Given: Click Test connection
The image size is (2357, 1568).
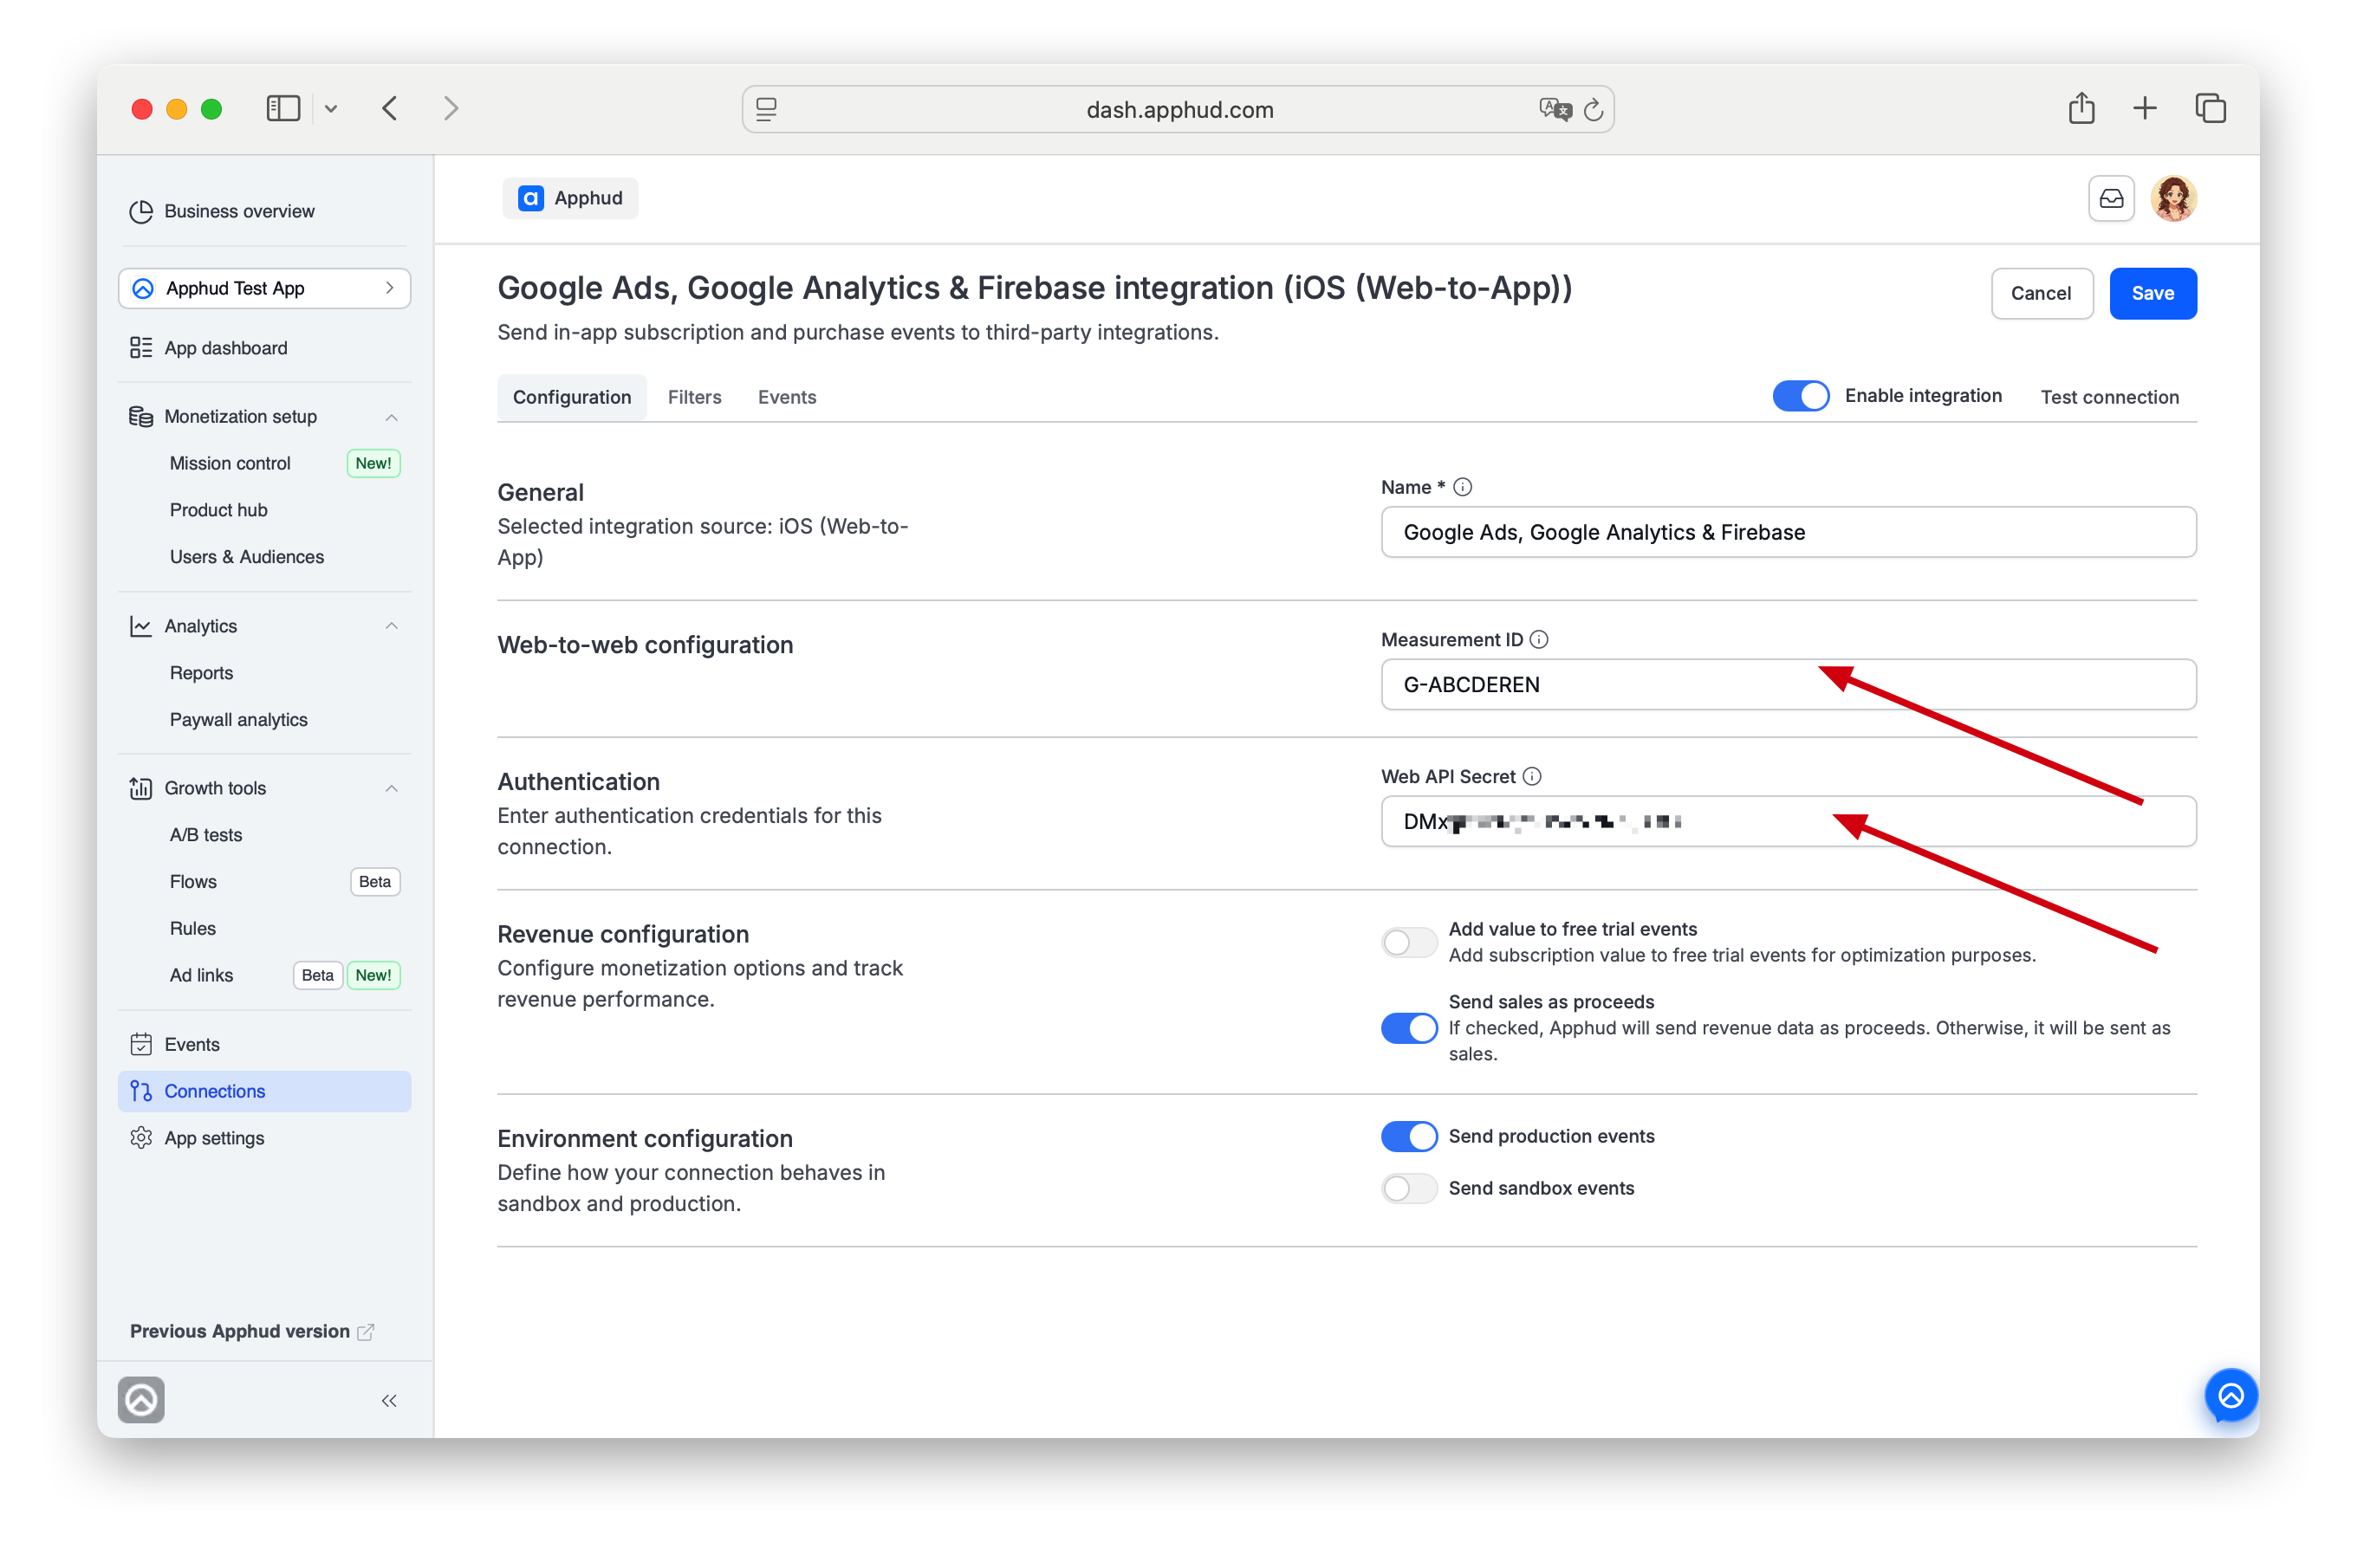Looking at the screenshot, I should tap(2109, 397).
